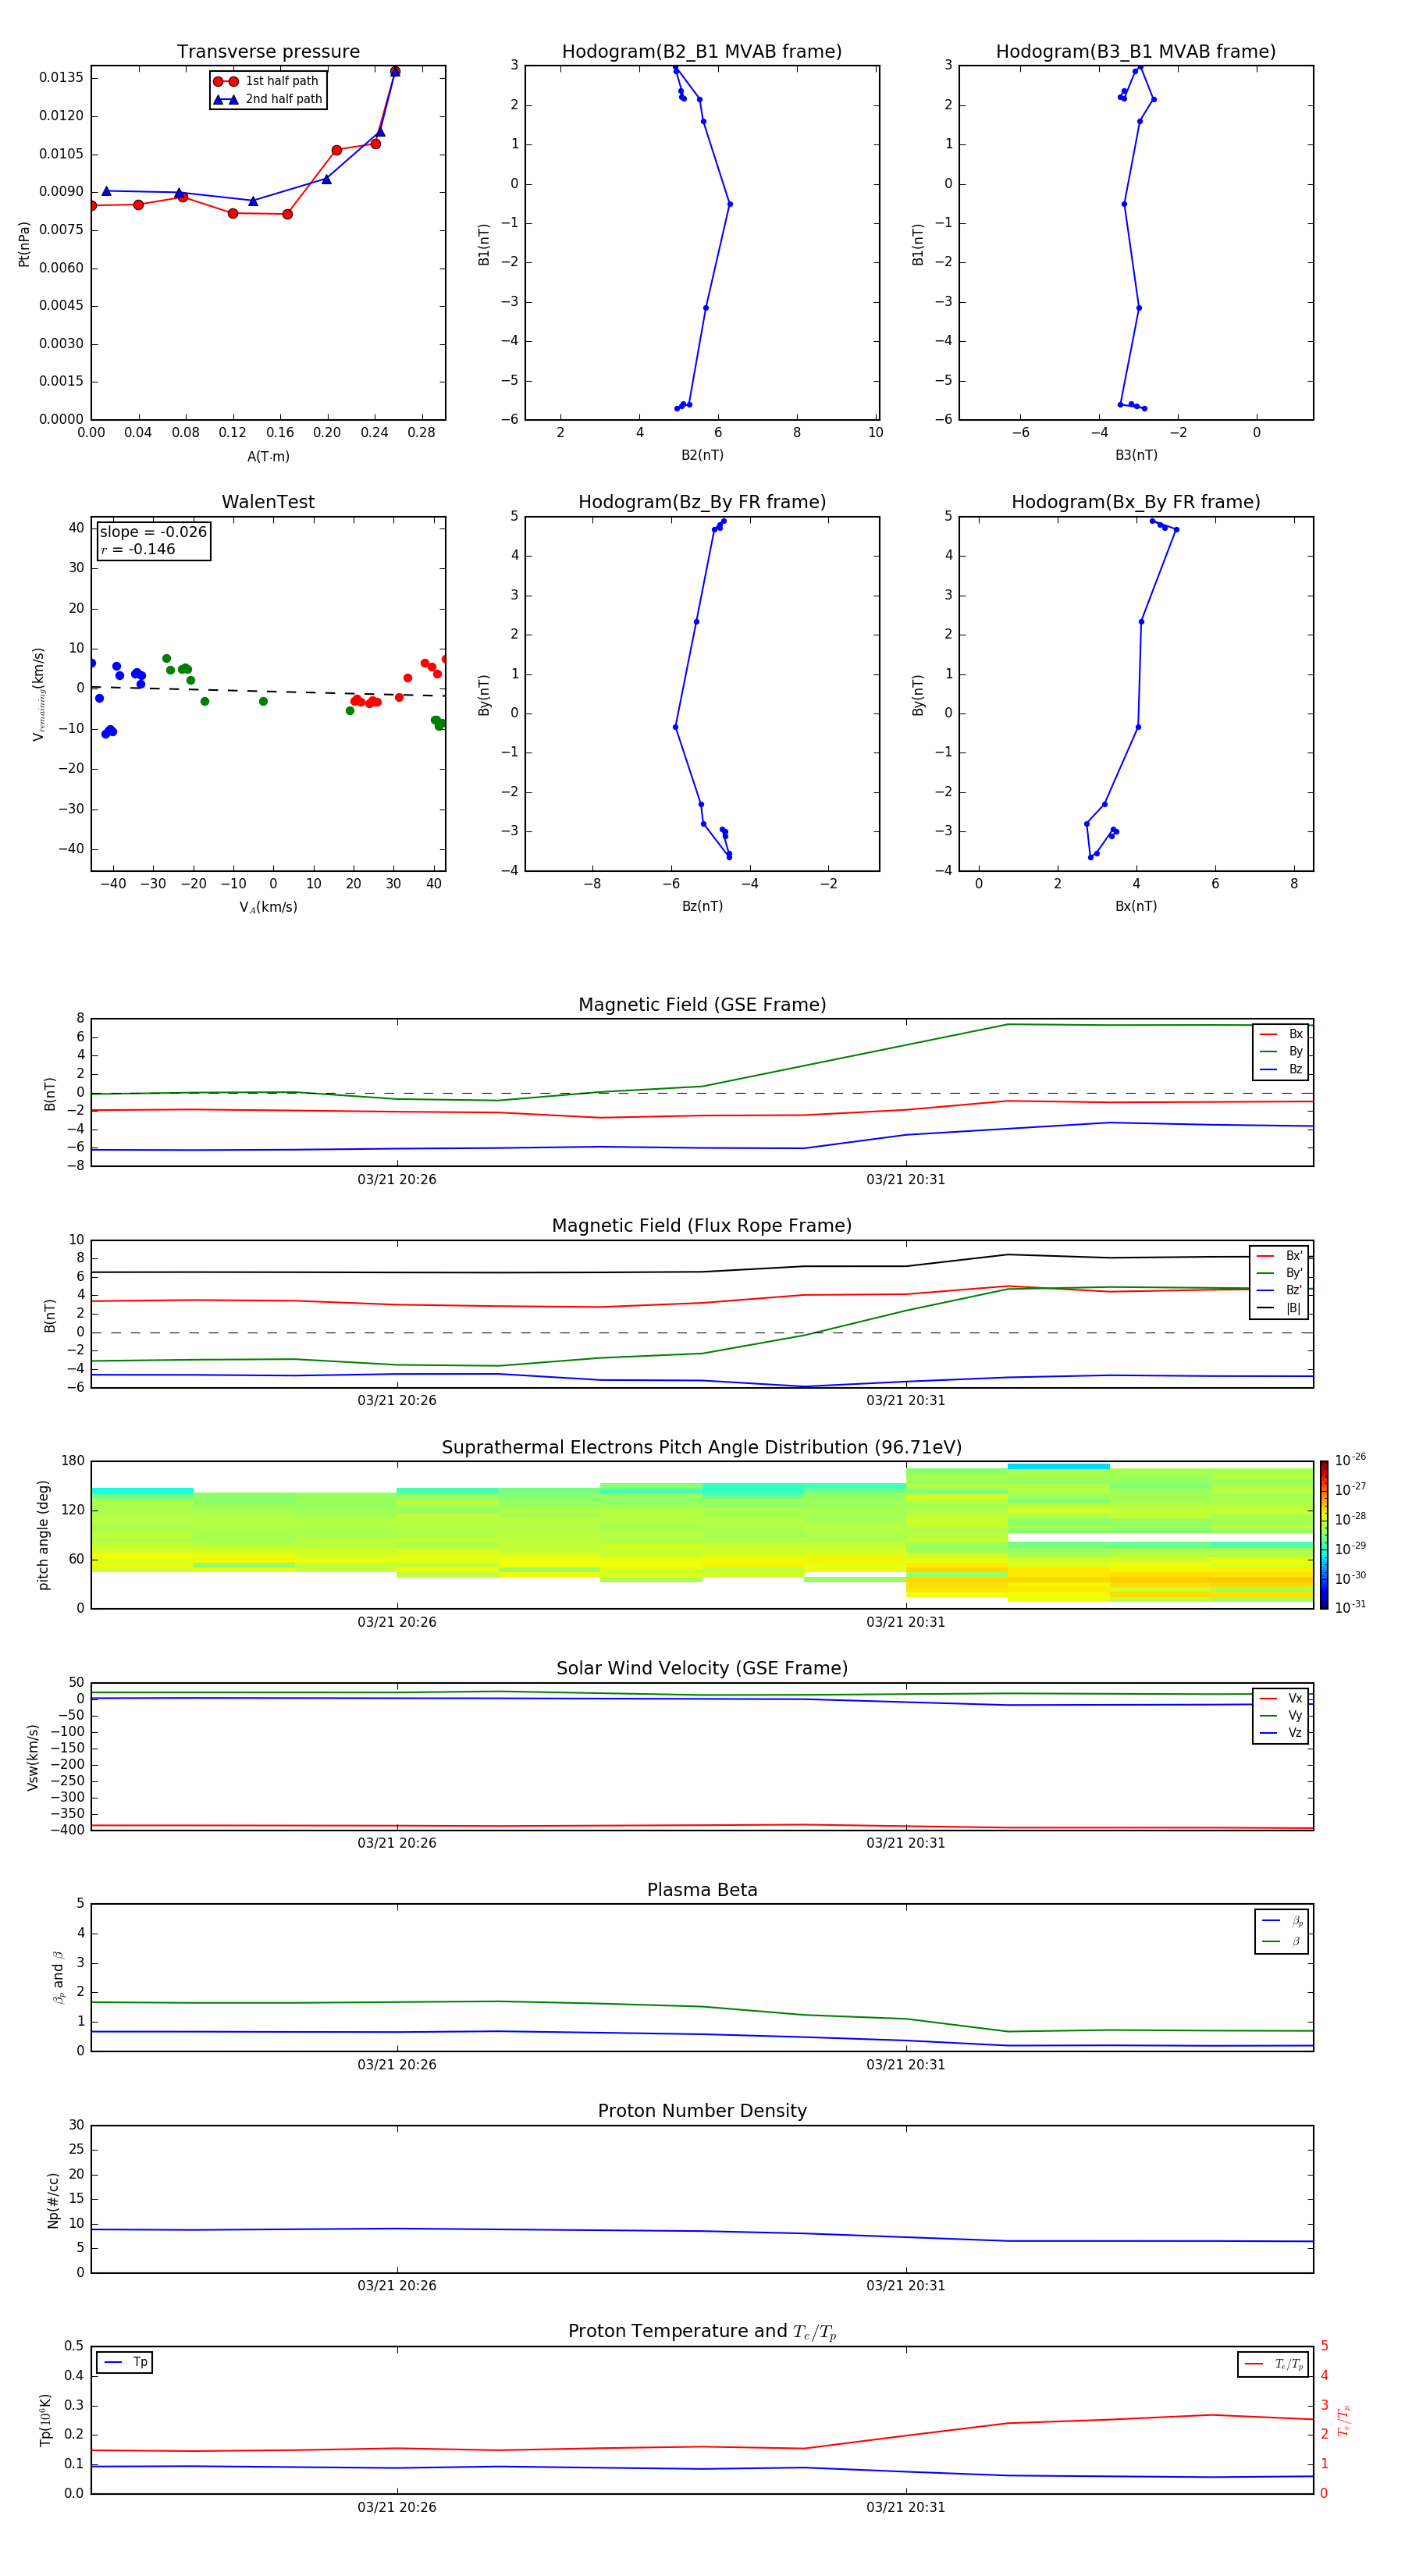Click the dashed fit line in WalenTest plot
Image resolution: width=1405 pixels, height=2576 pixels.
point(268,691)
